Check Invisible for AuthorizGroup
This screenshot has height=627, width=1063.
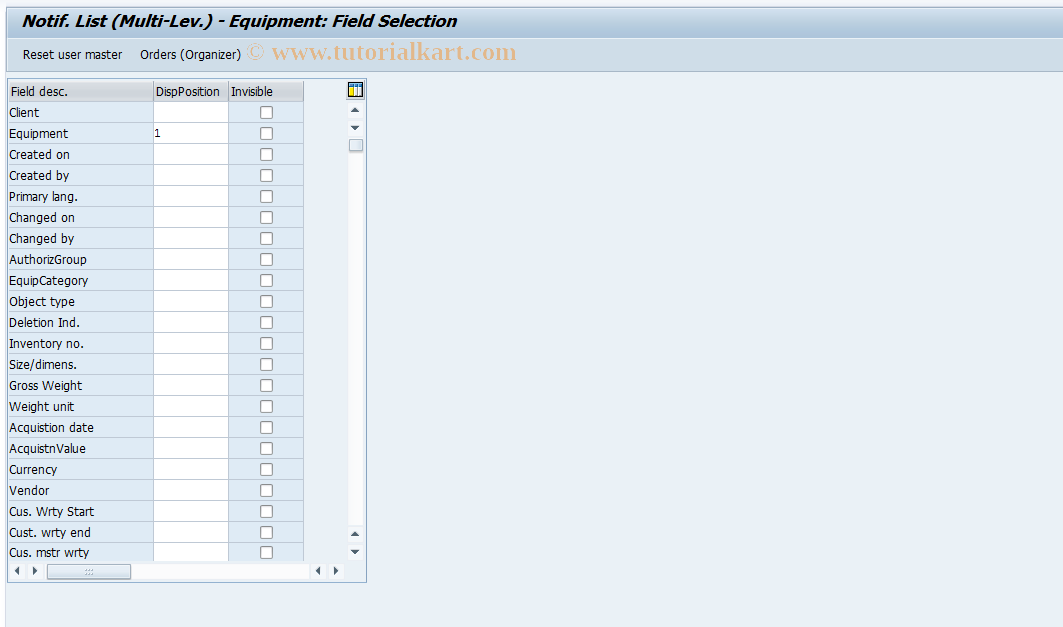click(266, 260)
